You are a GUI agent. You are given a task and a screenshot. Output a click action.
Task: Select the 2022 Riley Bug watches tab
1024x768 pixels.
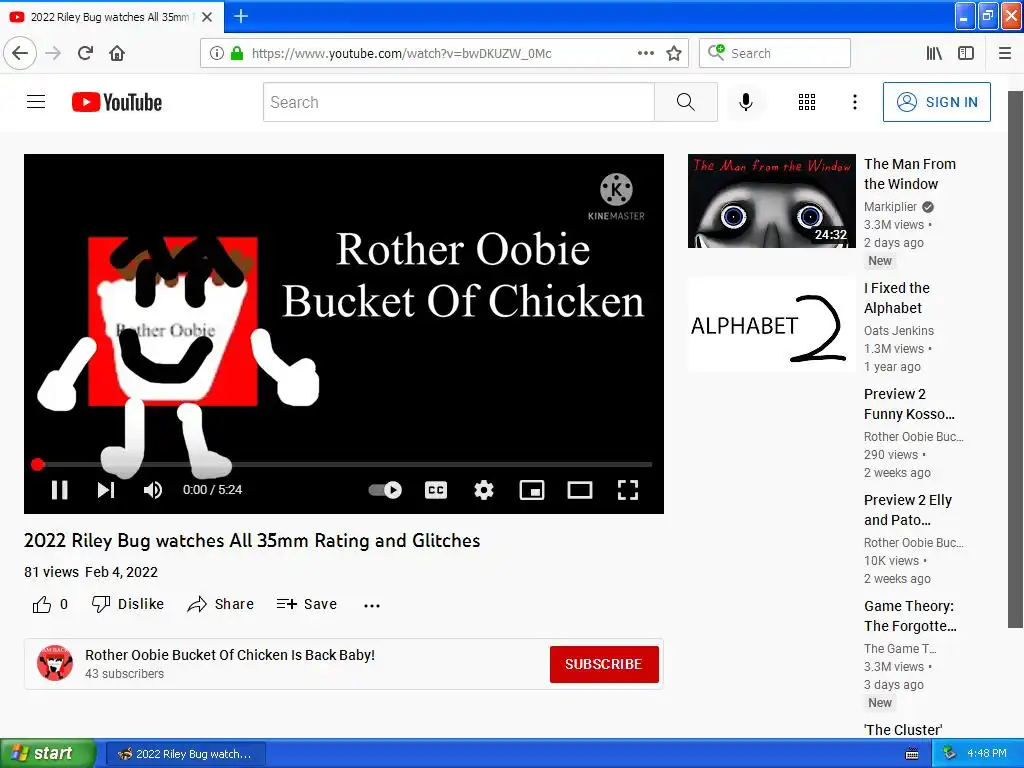tap(111, 17)
